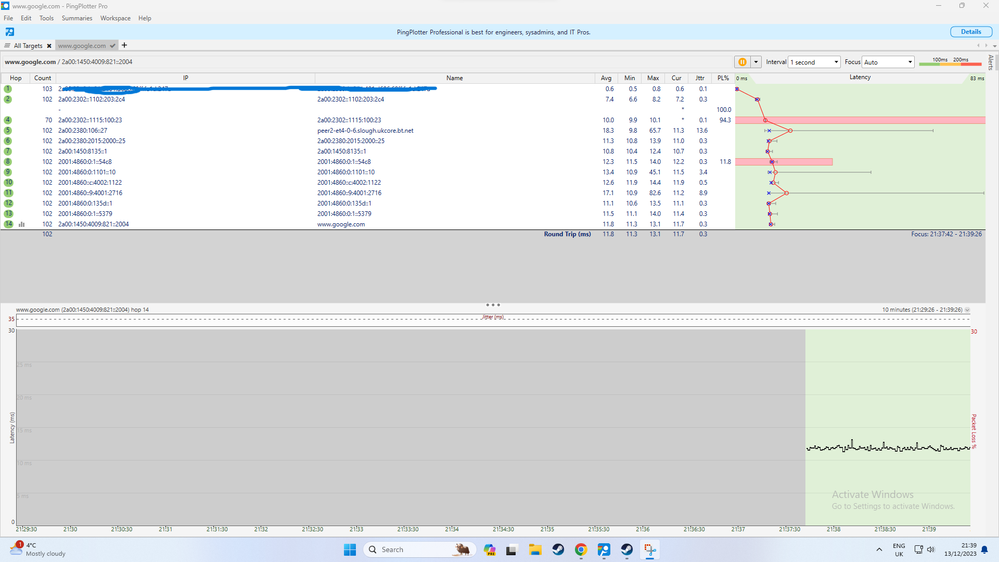999x562 pixels.
Task: Toggle hop 8 green circle indicator
Action: [x=8, y=162]
